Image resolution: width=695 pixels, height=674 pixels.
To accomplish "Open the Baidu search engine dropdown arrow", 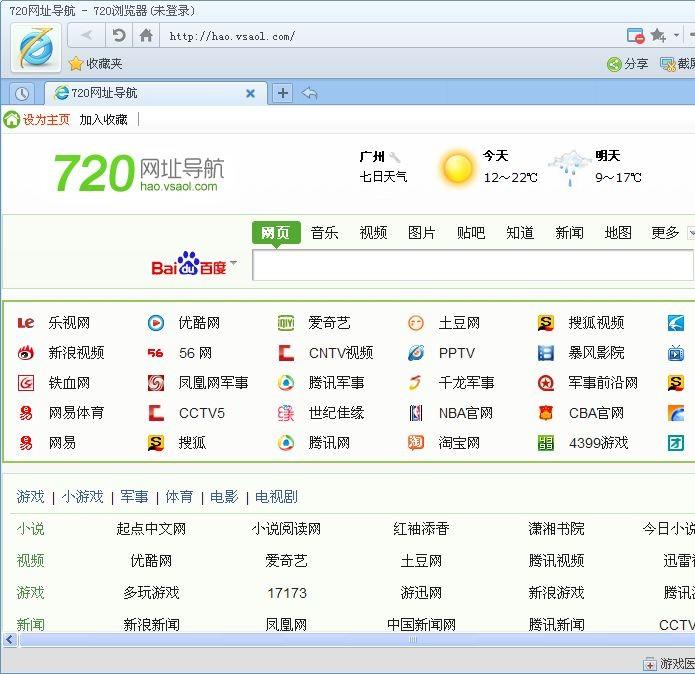I will click(x=234, y=265).
